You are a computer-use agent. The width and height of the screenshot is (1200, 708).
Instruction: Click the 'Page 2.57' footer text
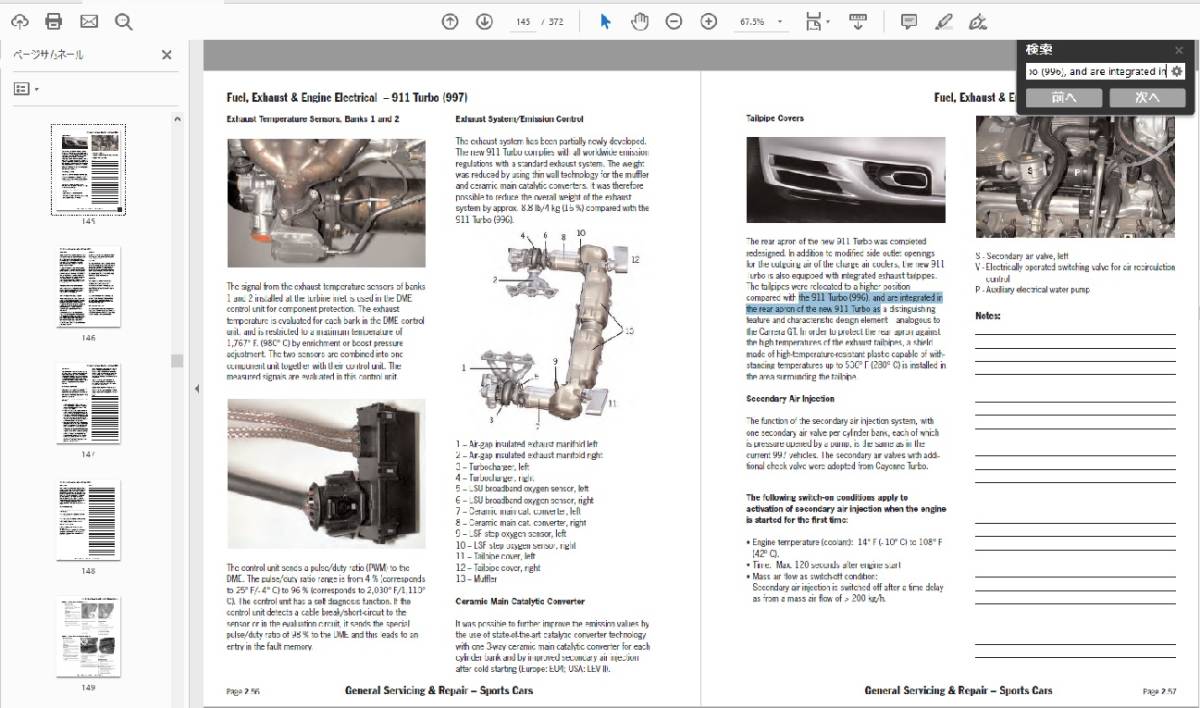1159,691
